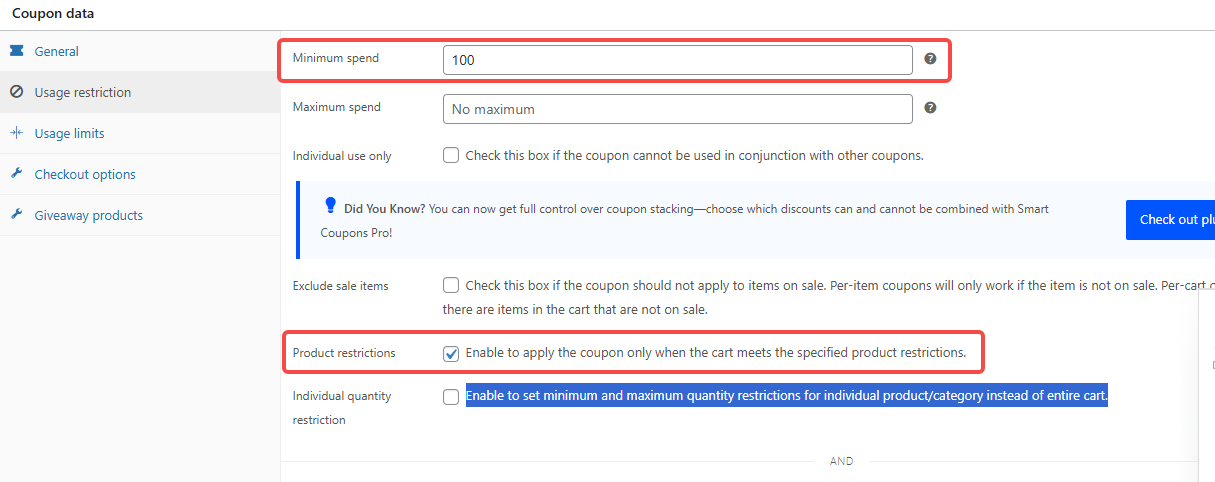The image size is (1215, 482).
Task: Click the General ticket icon
Action: [x=16, y=51]
